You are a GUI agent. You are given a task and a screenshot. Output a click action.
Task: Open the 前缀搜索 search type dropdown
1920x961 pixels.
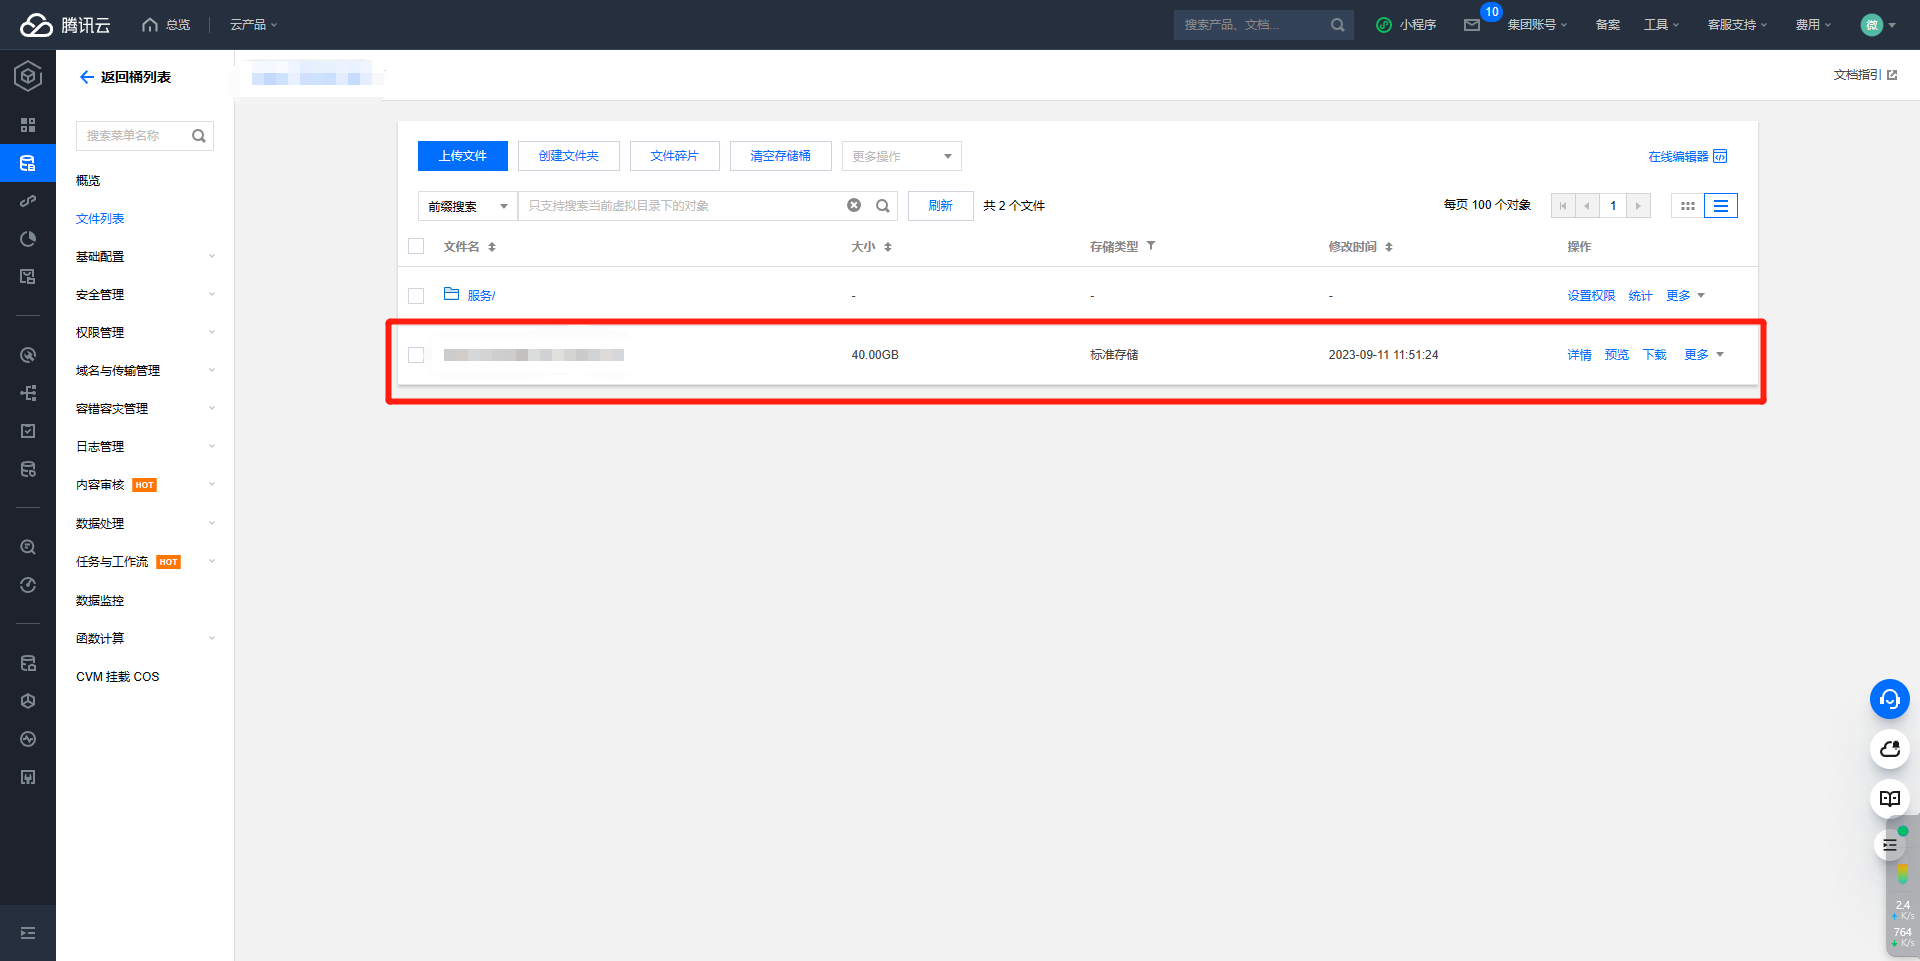pos(467,207)
